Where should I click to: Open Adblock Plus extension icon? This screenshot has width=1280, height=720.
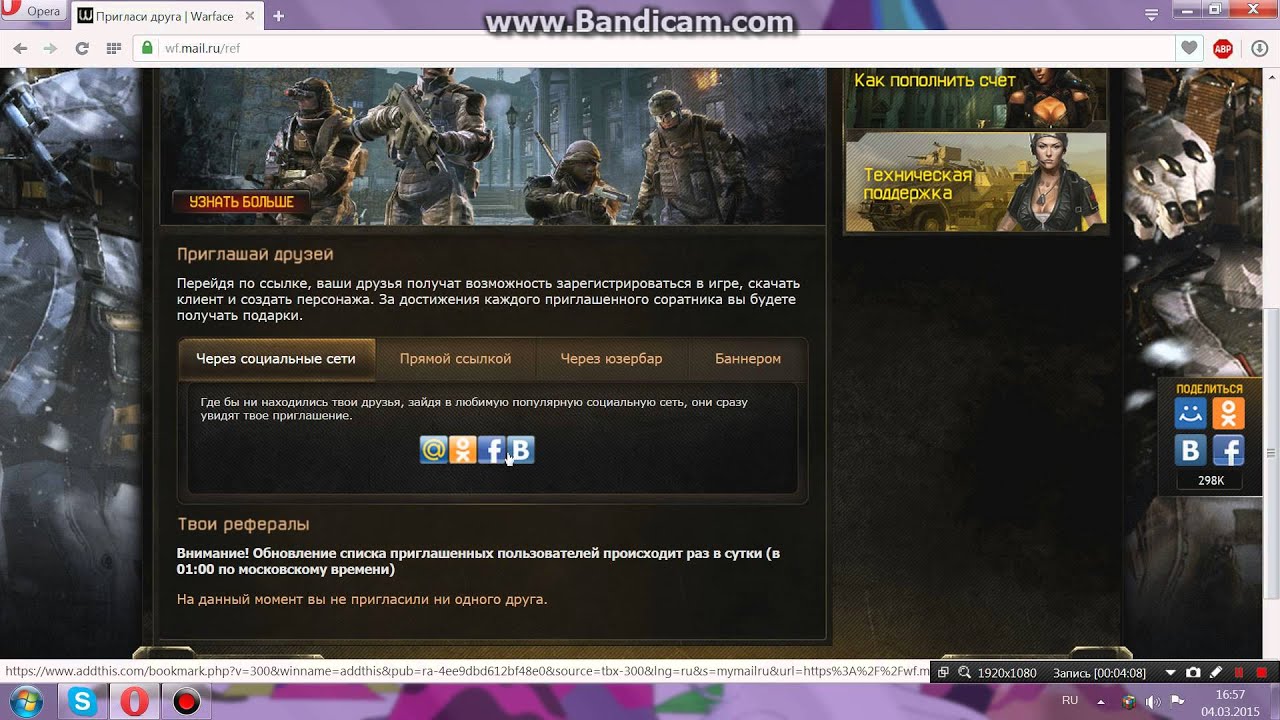(x=1222, y=48)
